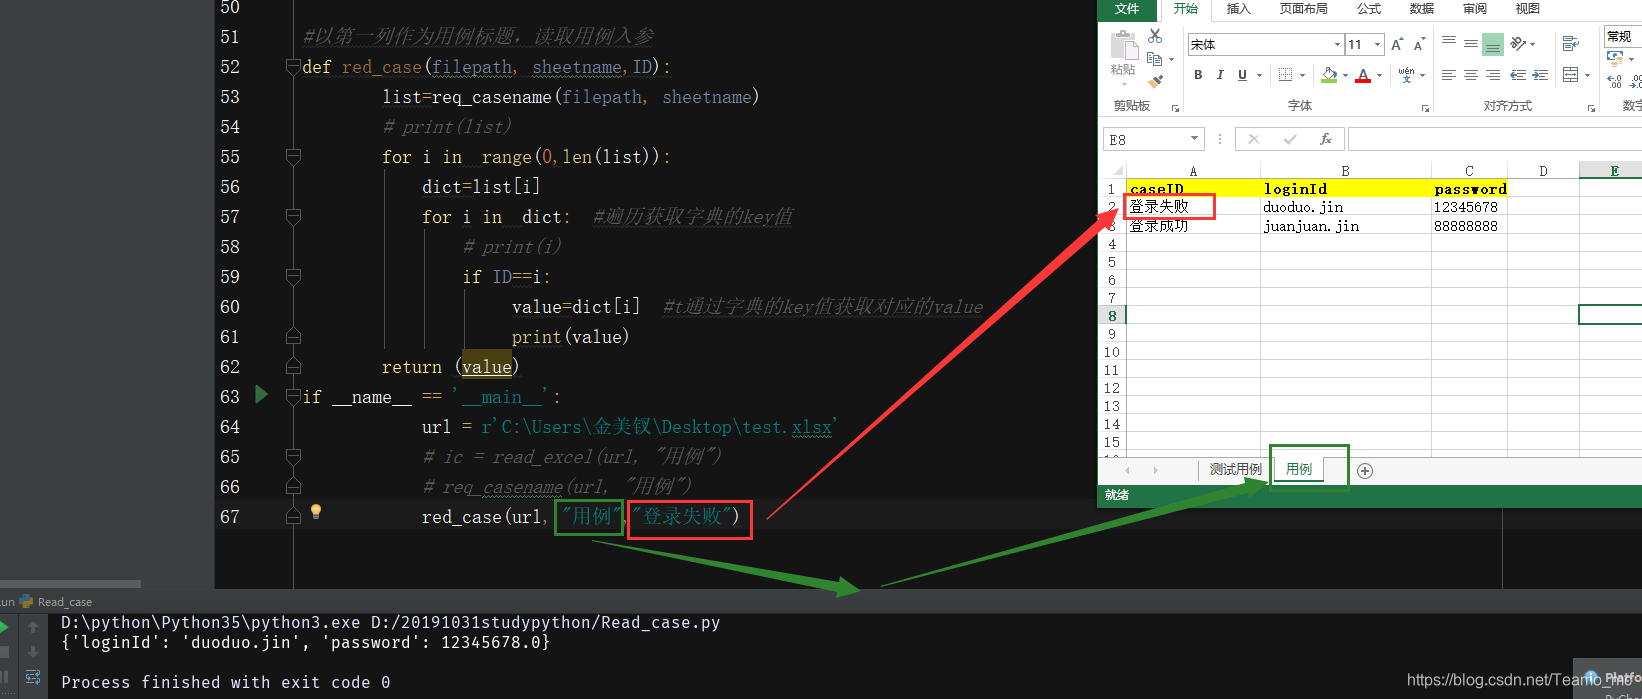Image resolution: width=1642 pixels, height=699 pixels.
Task: Decrease font size with the smaller A icon
Action: 1419,44
